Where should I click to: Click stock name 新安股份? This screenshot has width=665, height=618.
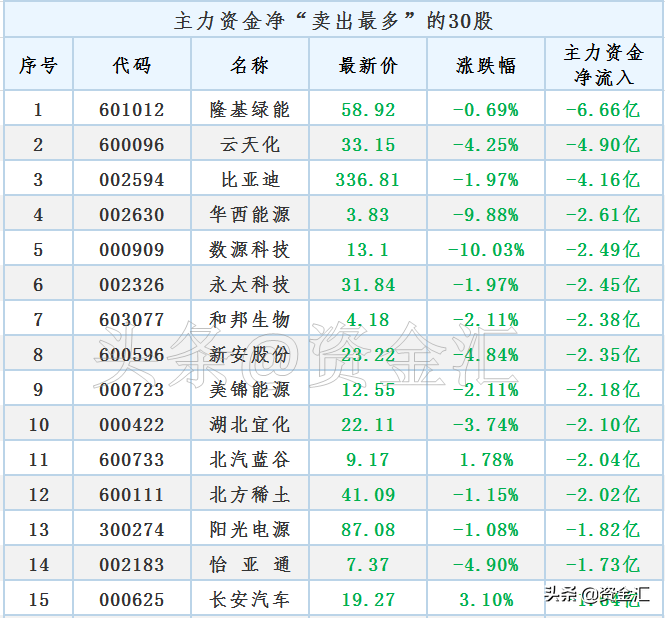point(250,355)
